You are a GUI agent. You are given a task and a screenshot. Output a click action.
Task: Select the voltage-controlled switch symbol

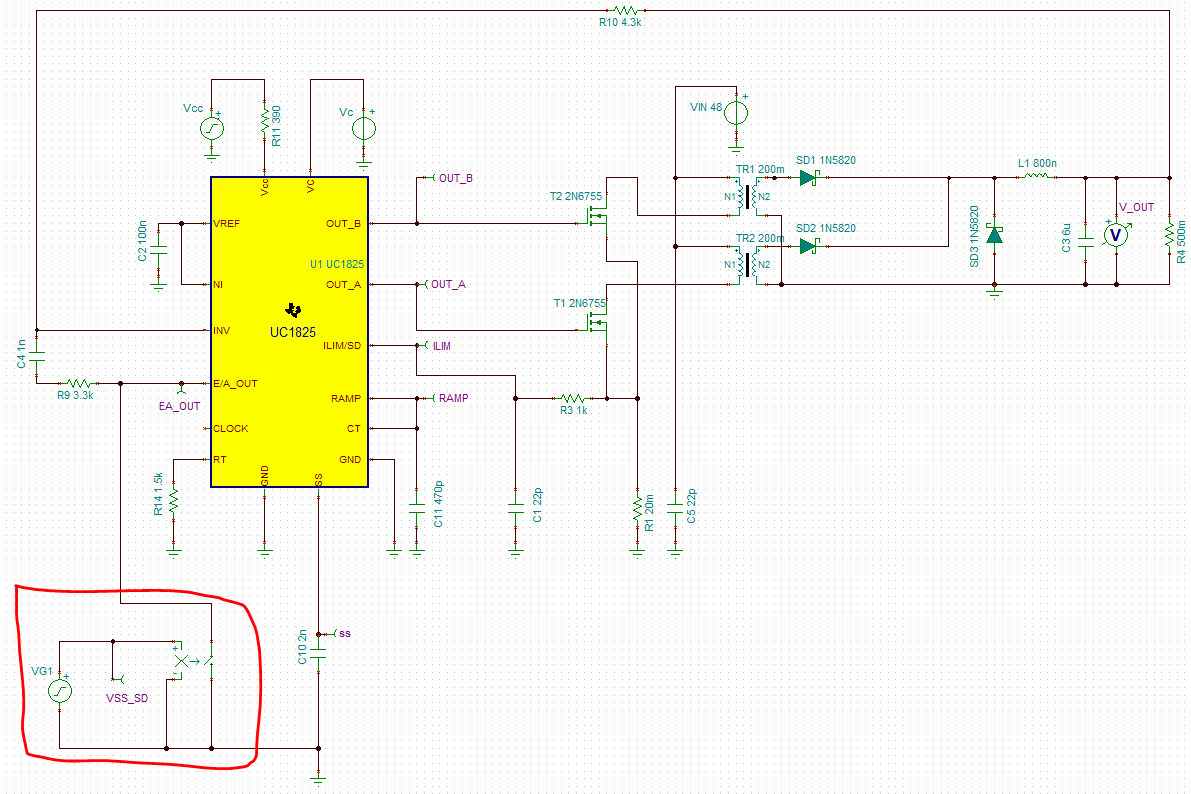coord(194,661)
